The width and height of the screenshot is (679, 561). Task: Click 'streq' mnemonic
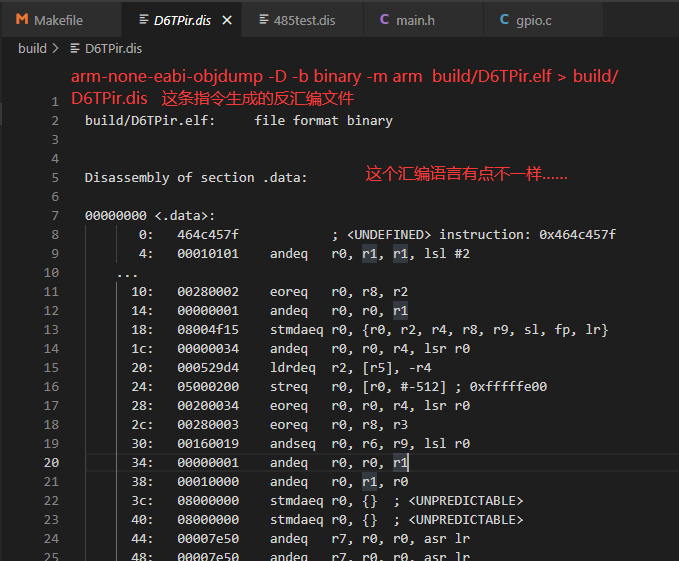(x=289, y=387)
